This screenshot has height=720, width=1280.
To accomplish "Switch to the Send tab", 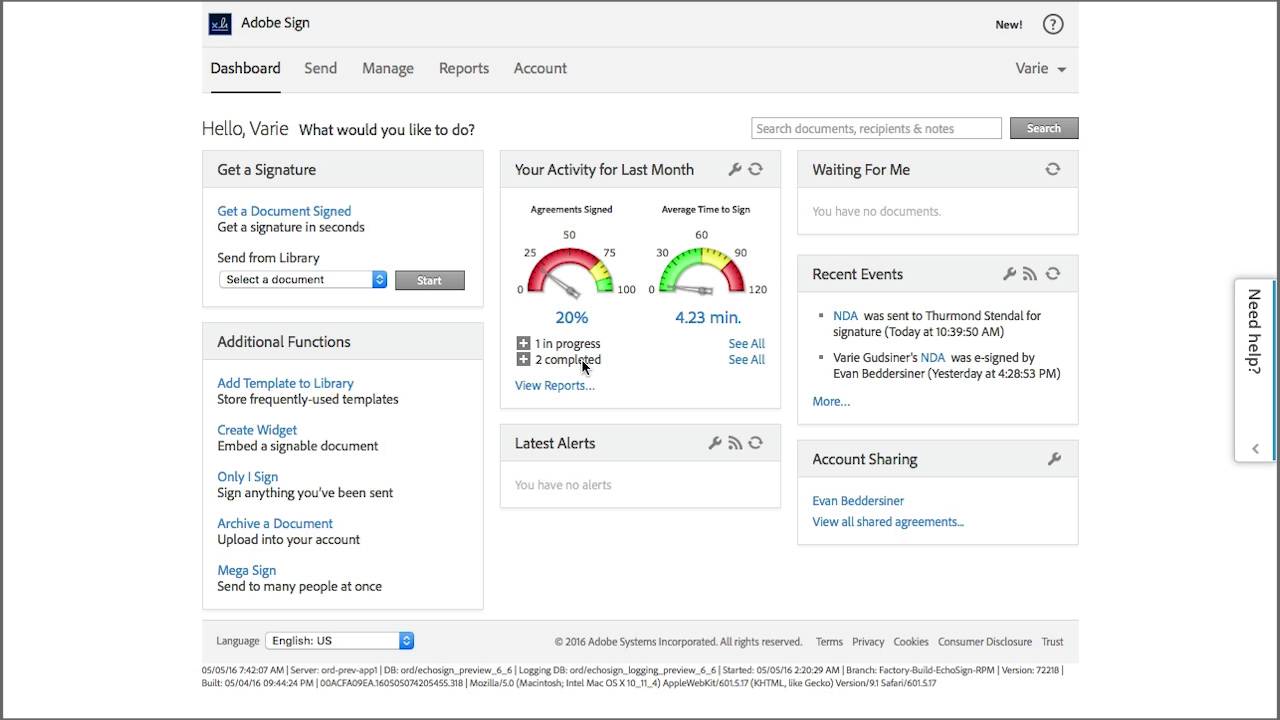I will coord(320,68).
